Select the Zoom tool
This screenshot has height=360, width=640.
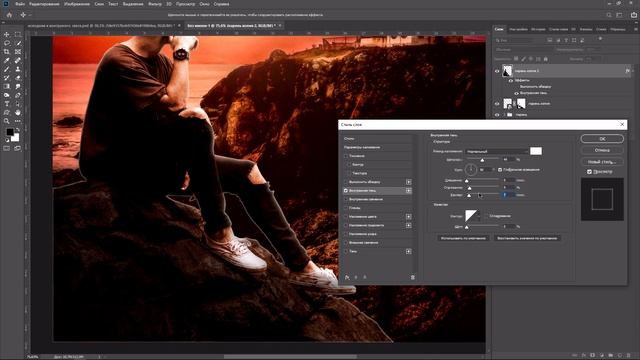pyautogui.click(x=7, y=121)
